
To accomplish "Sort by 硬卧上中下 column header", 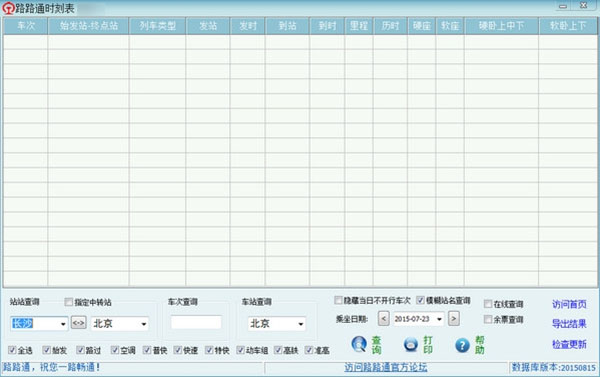I will click(x=501, y=26).
